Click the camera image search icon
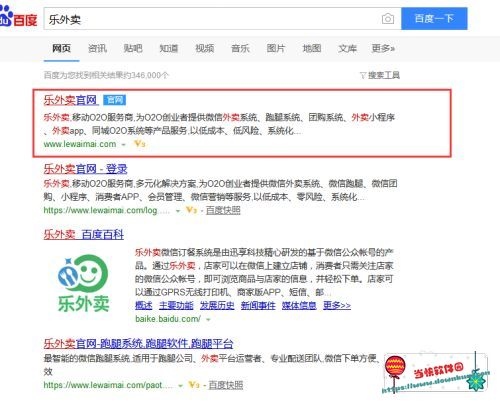Viewport: 500px width, 404px height. (387, 19)
